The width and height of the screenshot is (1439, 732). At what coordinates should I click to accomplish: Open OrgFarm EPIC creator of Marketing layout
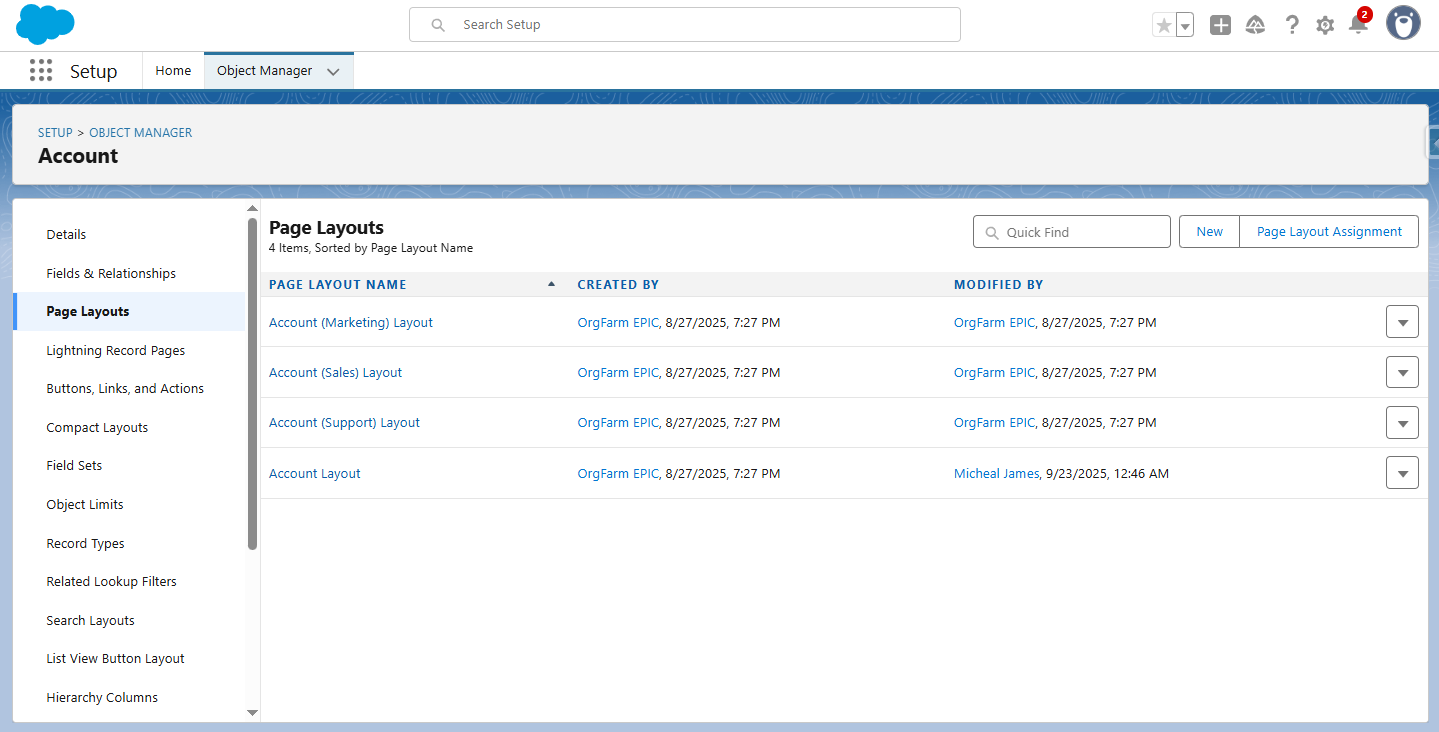click(x=618, y=323)
